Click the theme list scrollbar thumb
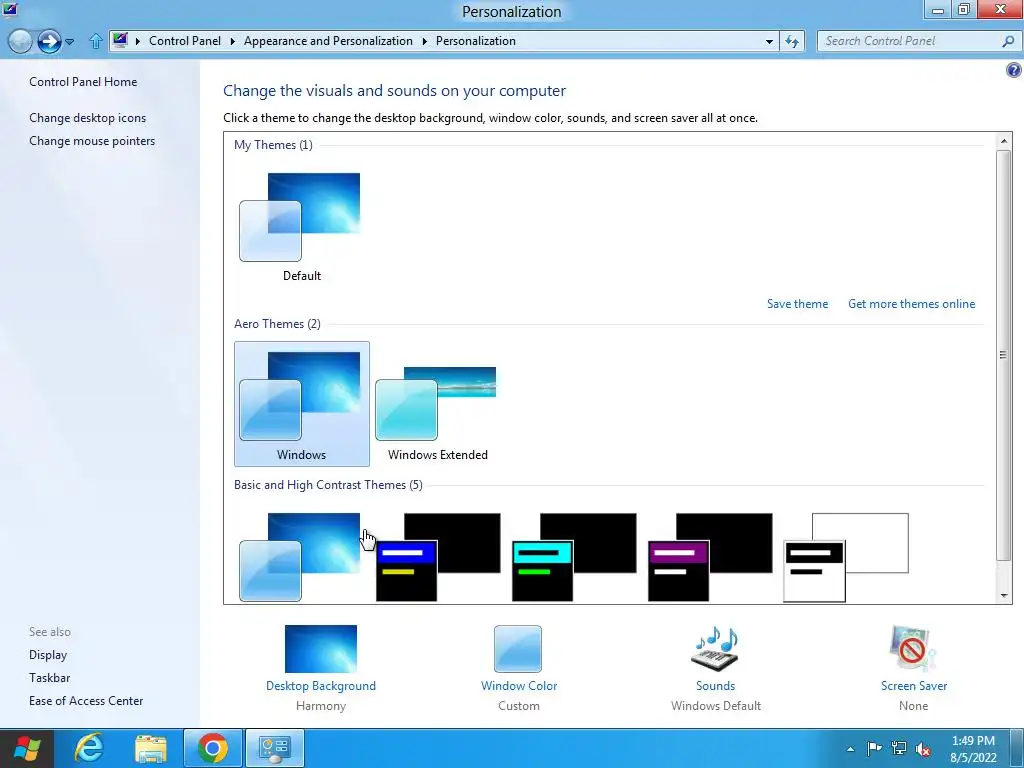Viewport: 1024px width, 768px height. 1004,355
